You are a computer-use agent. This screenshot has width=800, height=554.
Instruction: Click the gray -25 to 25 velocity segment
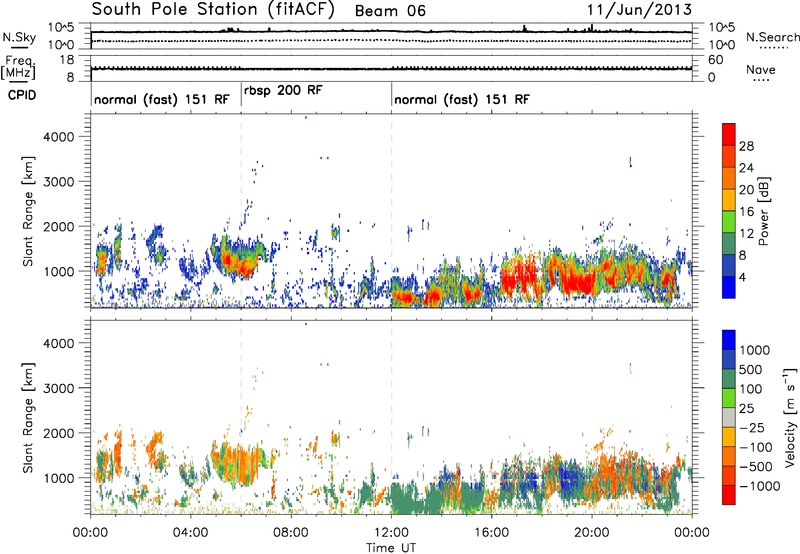pyautogui.click(x=729, y=417)
